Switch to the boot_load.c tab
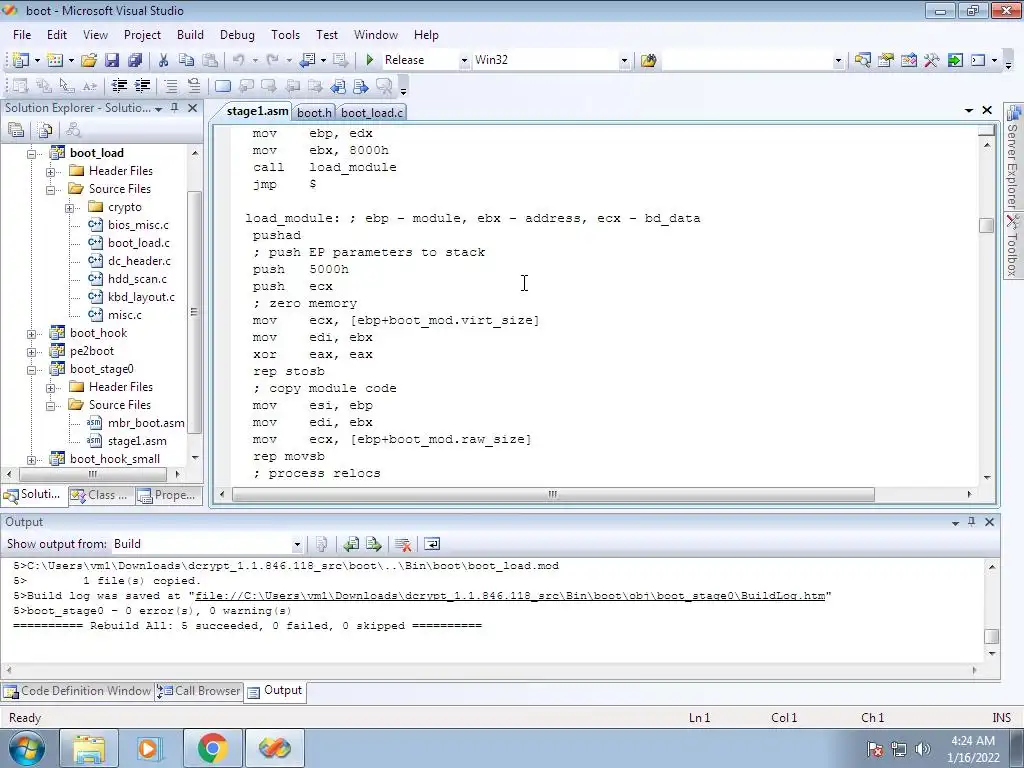The height and width of the screenshot is (768, 1024). (372, 112)
